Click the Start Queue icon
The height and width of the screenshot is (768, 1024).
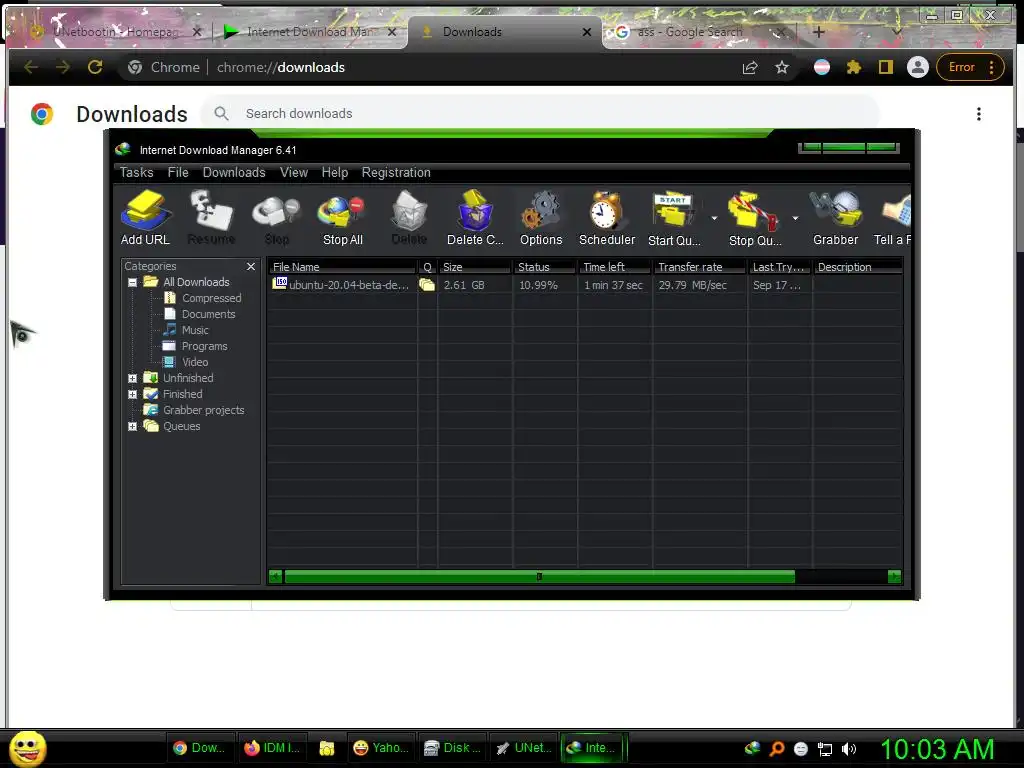(x=674, y=217)
